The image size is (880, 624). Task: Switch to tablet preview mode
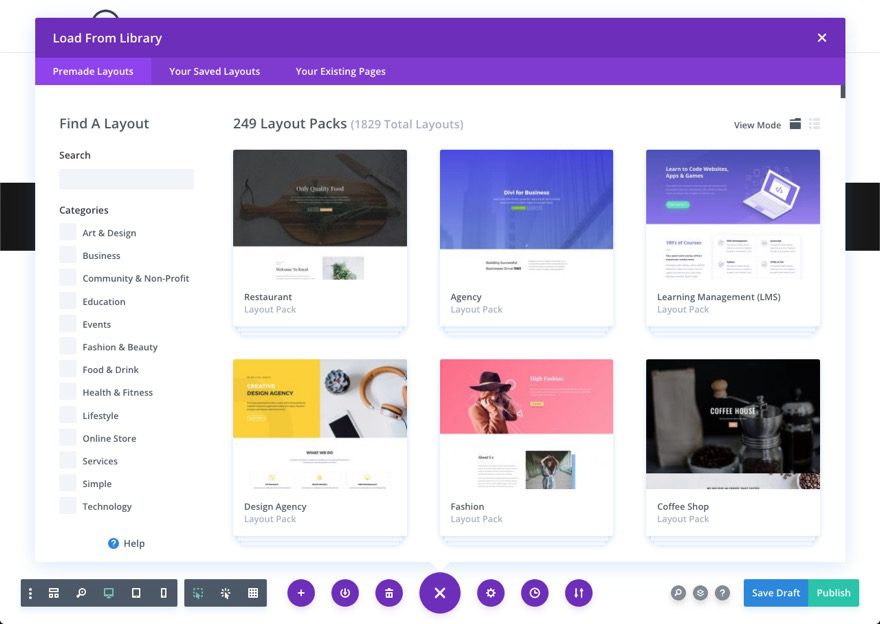tap(135, 592)
